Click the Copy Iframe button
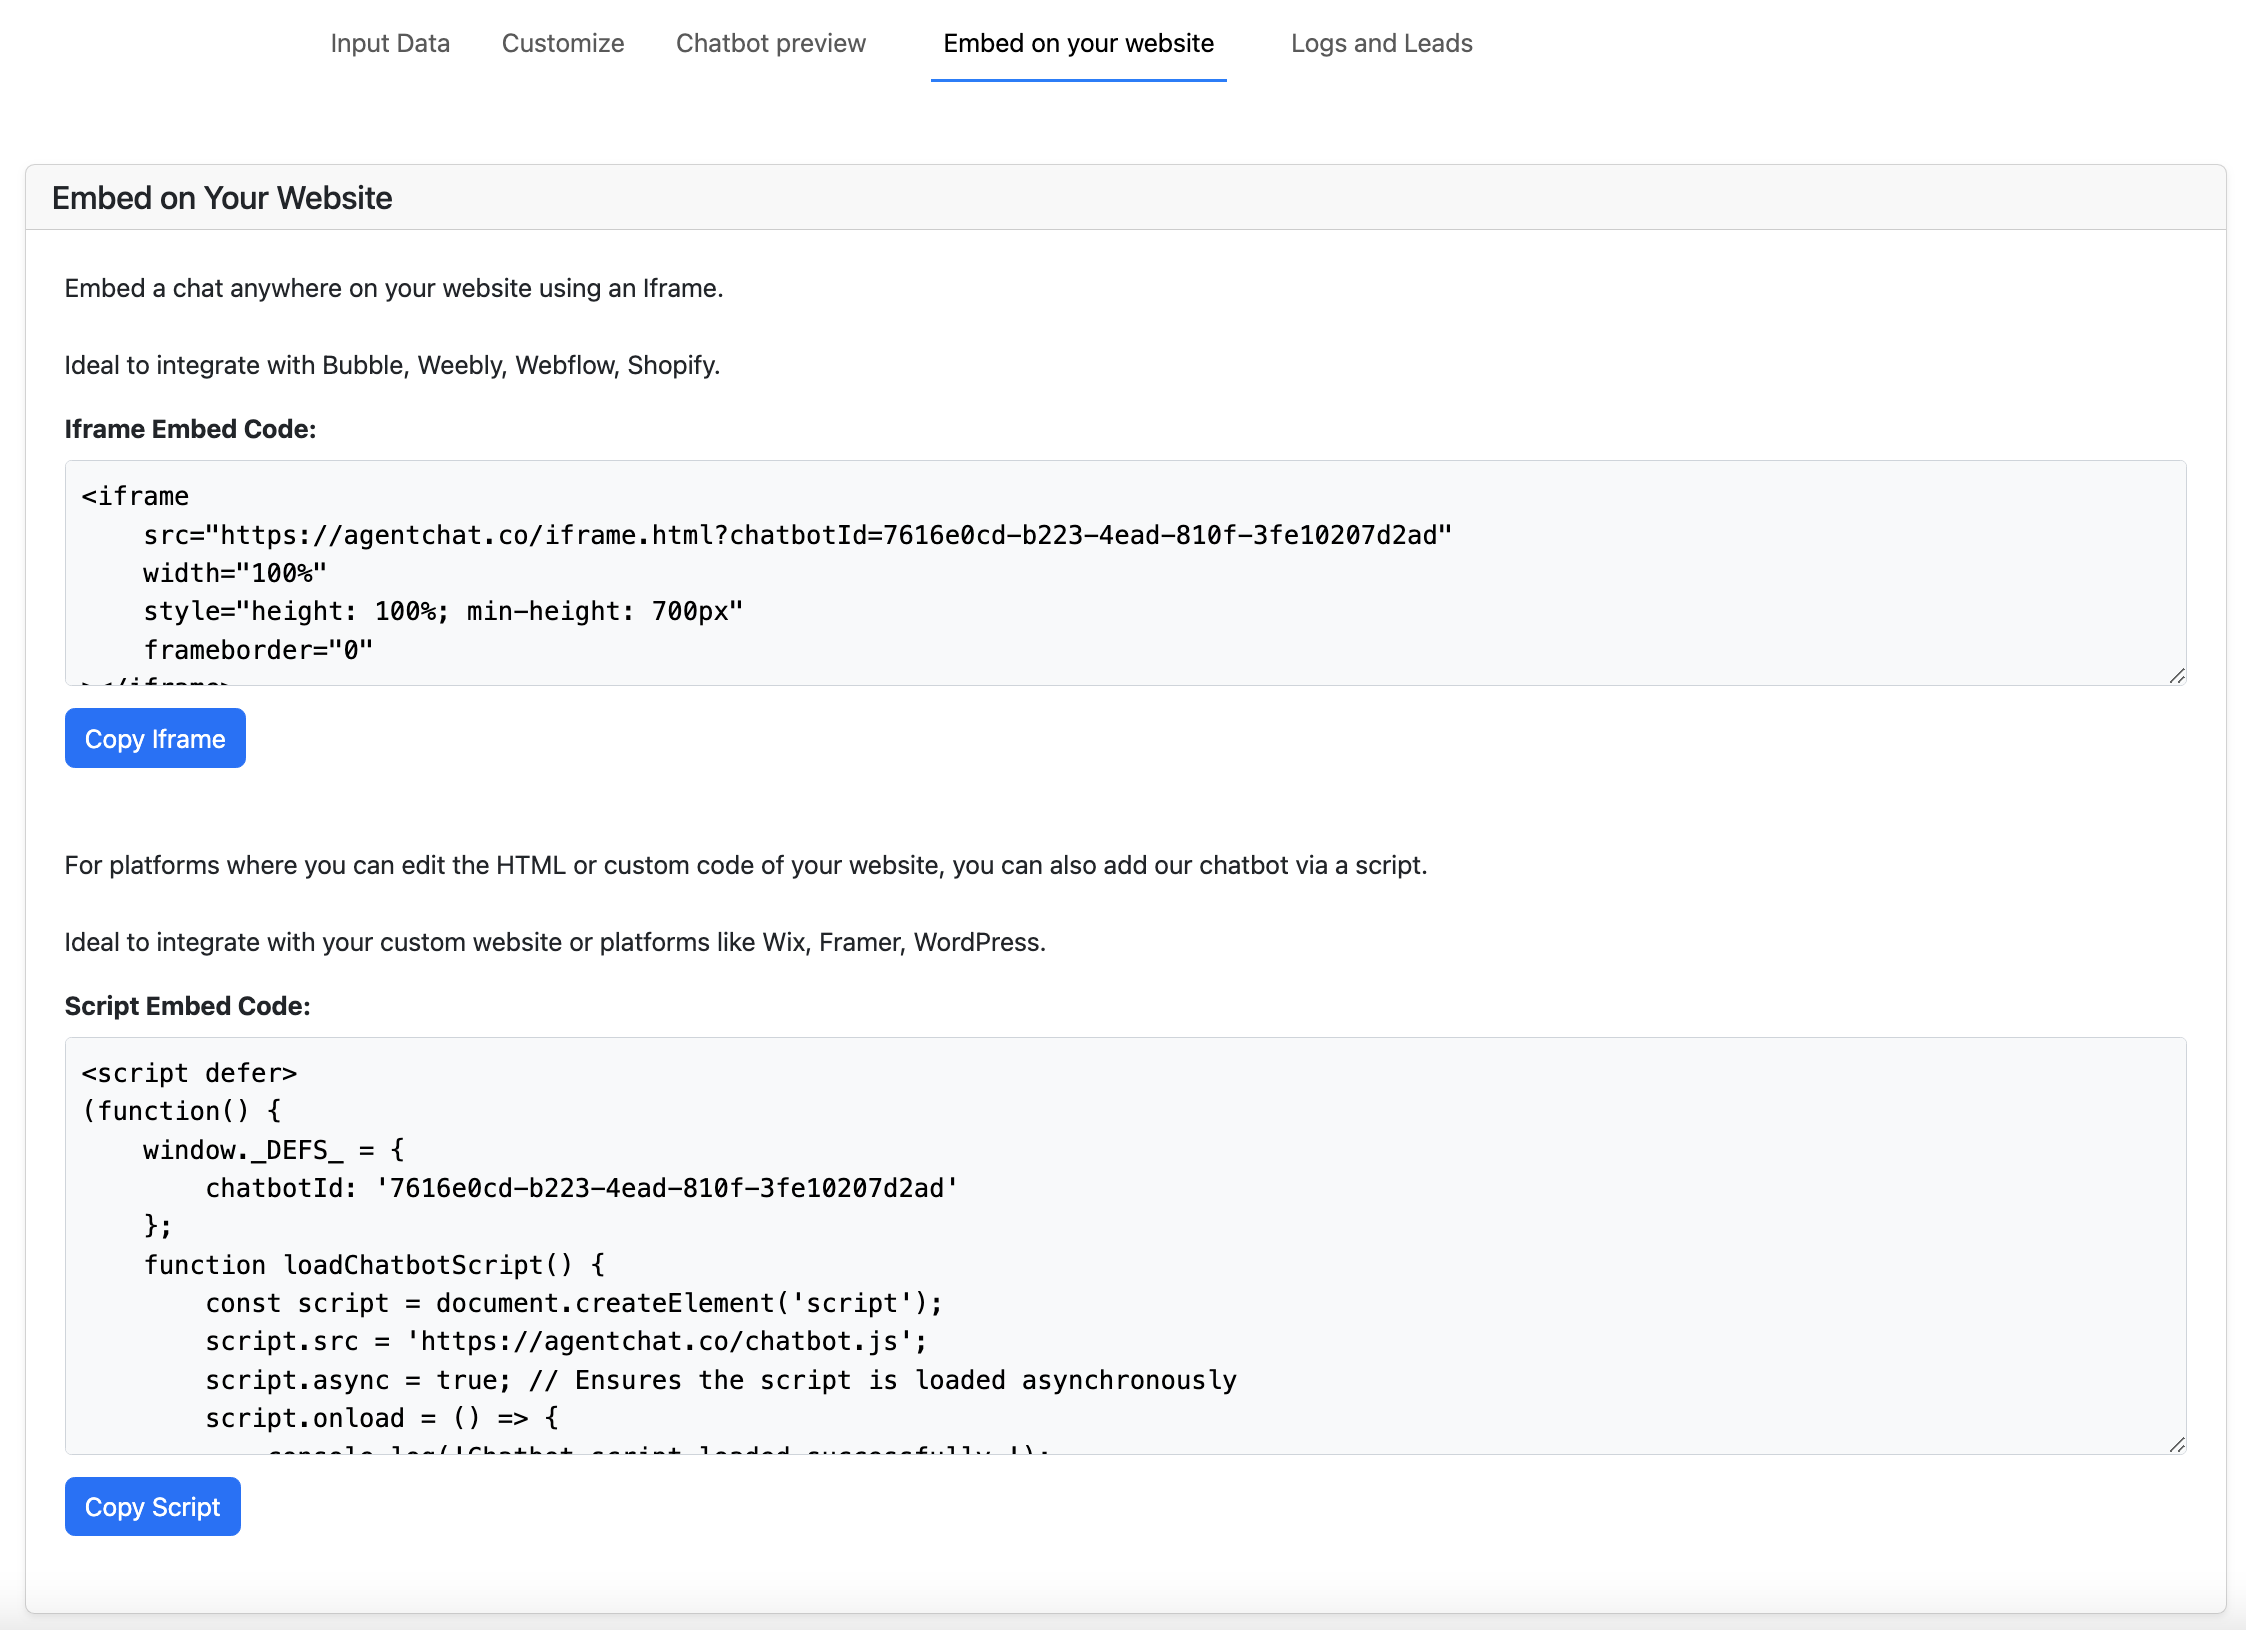The height and width of the screenshot is (1630, 2246). [155, 738]
